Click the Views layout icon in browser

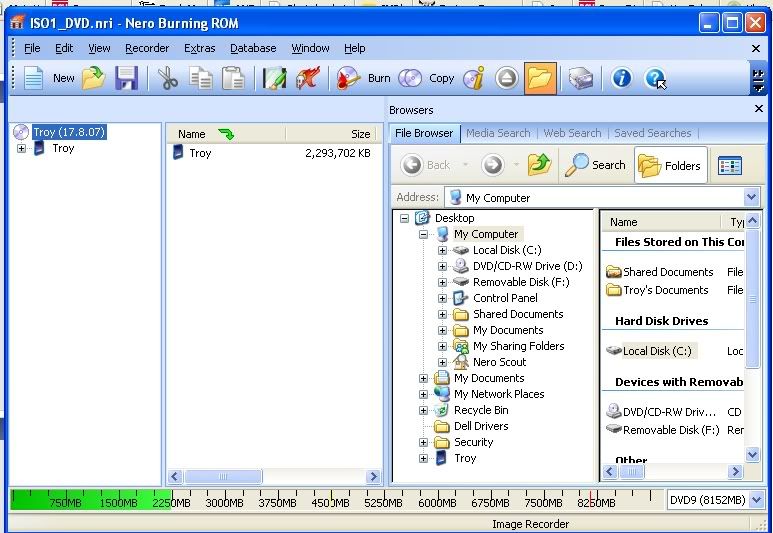[730, 166]
